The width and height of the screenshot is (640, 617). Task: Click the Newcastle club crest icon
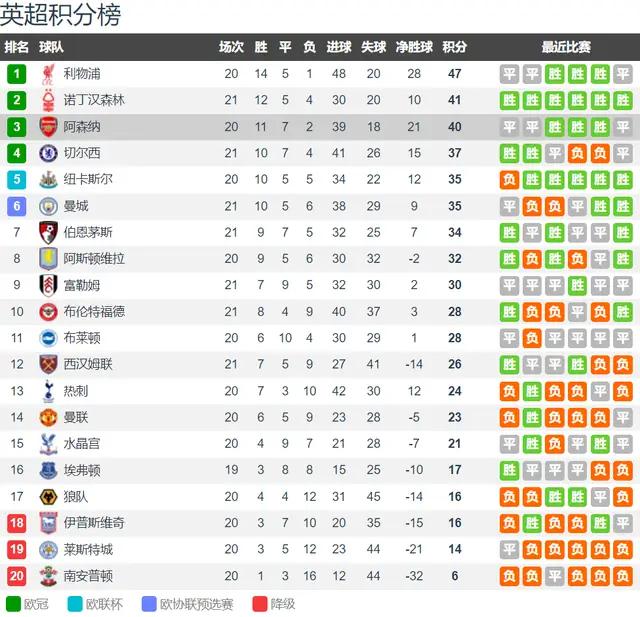pyautogui.click(x=47, y=180)
